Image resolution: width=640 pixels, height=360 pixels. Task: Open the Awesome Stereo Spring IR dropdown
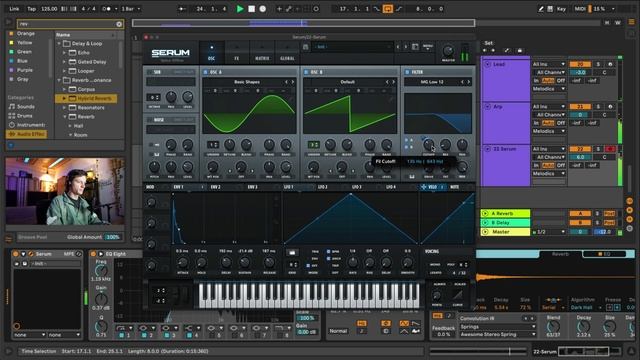497,334
